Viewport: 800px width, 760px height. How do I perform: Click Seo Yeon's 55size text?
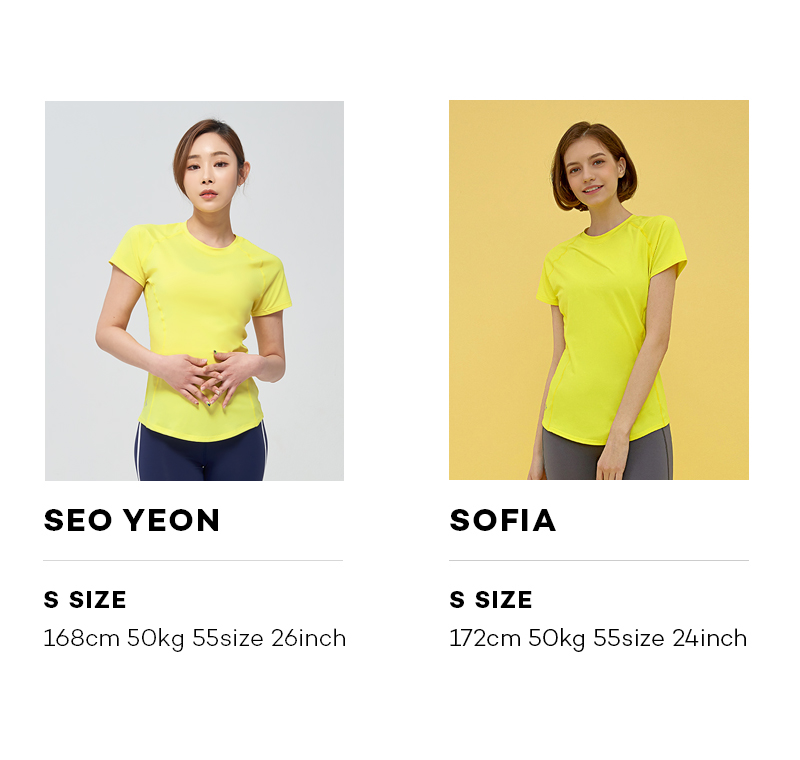[228, 639]
